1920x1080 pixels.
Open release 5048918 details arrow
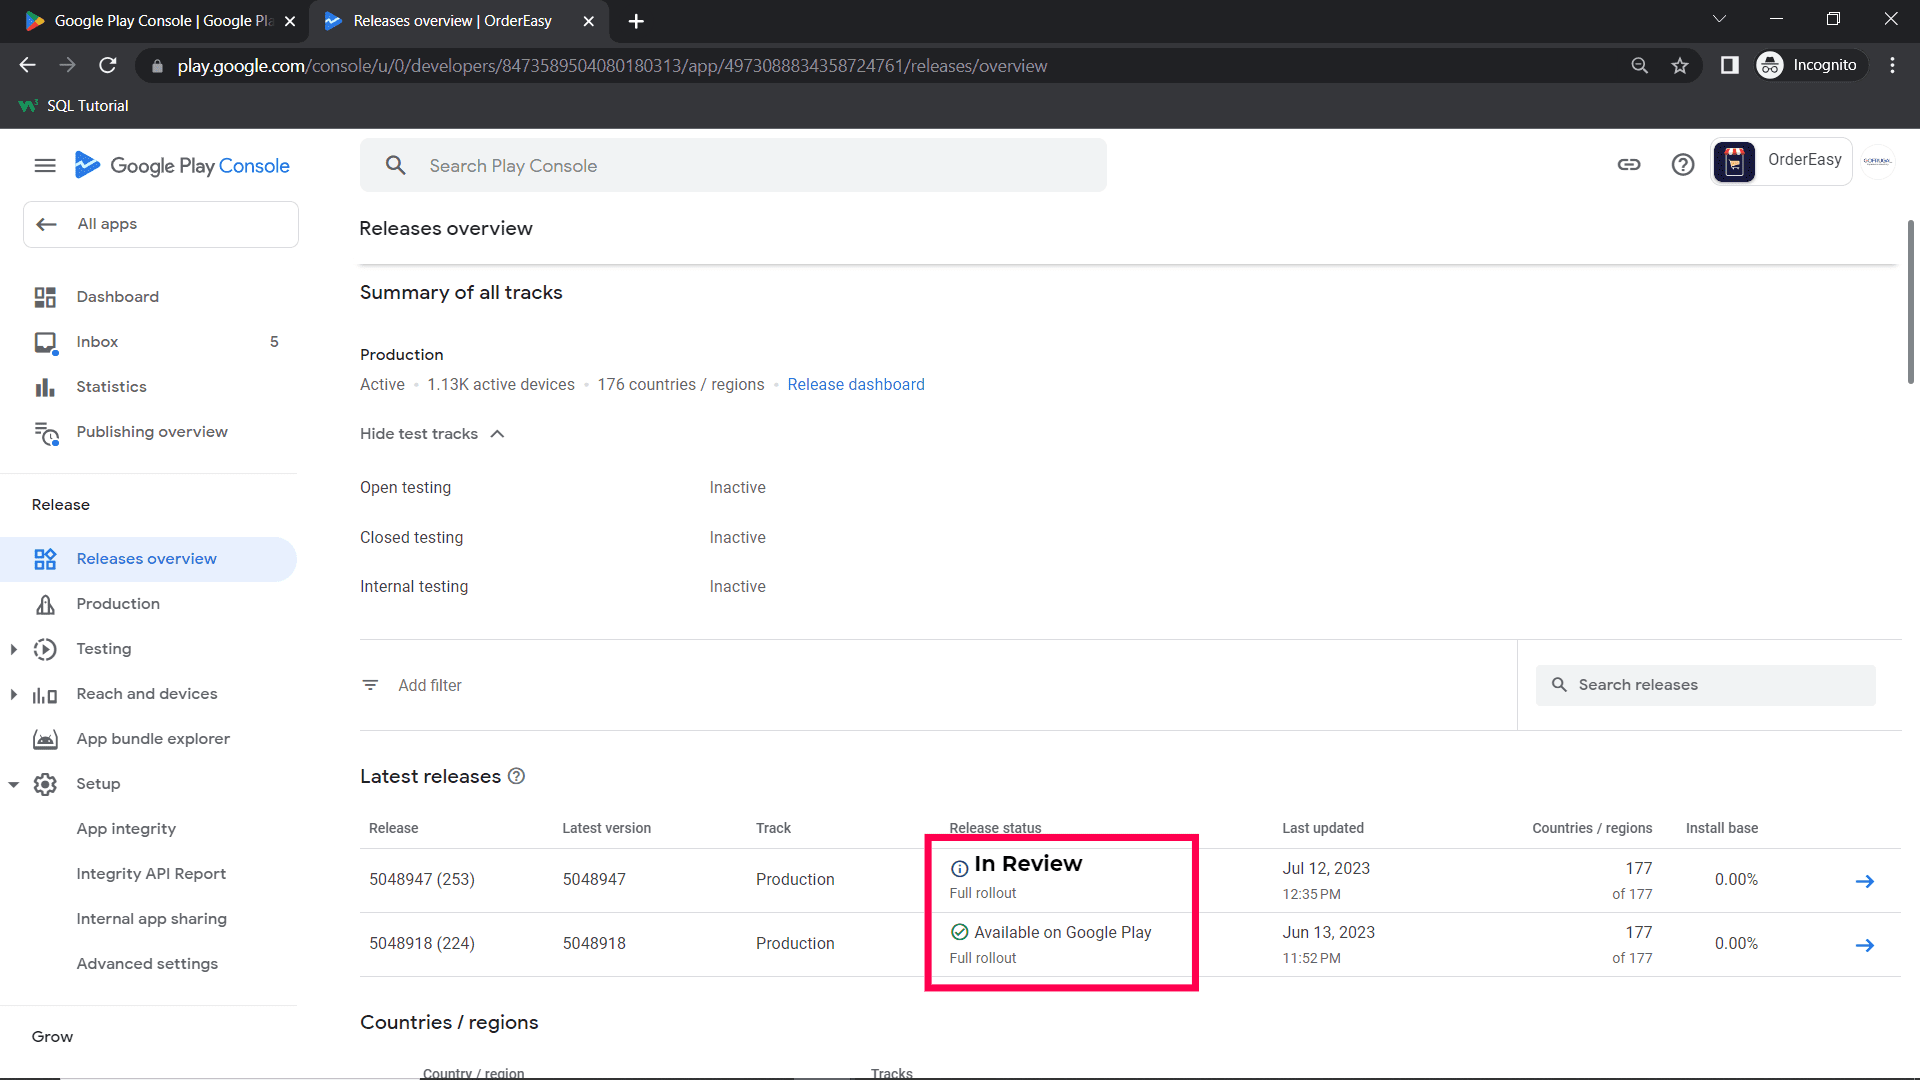[x=1864, y=945]
